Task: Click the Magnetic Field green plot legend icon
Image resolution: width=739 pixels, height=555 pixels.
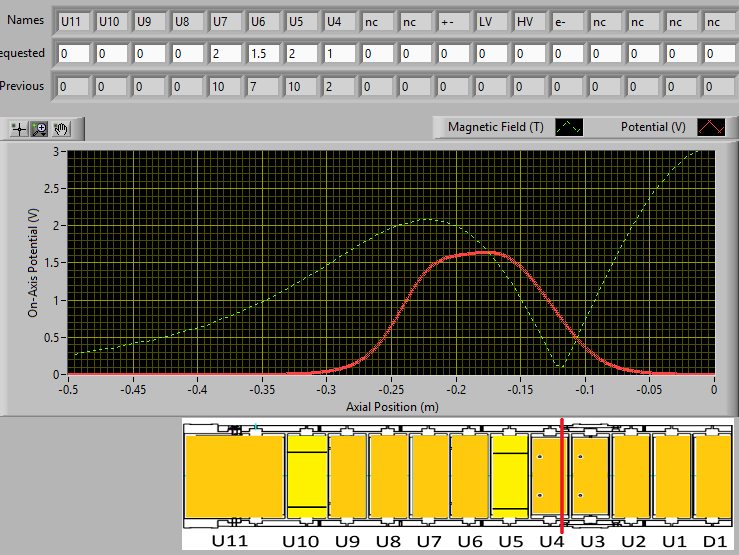Action: [x=568, y=127]
